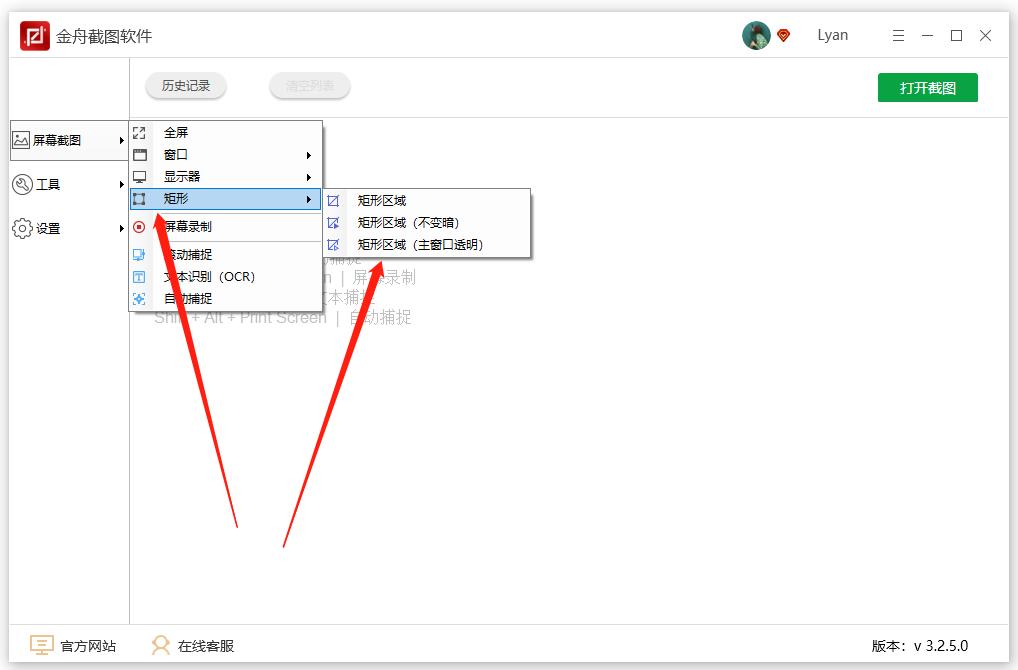Select the 文本识别 (OCR) icon
This screenshot has height=670, width=1018.
139,277
